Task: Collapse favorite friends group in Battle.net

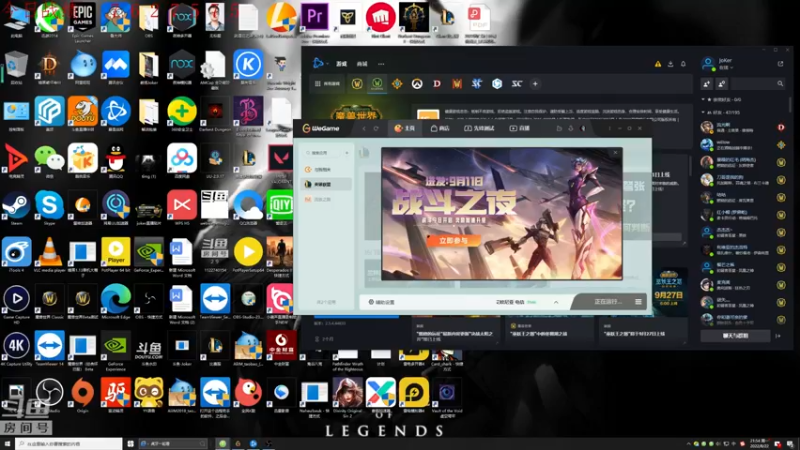Action: (704, 99)
